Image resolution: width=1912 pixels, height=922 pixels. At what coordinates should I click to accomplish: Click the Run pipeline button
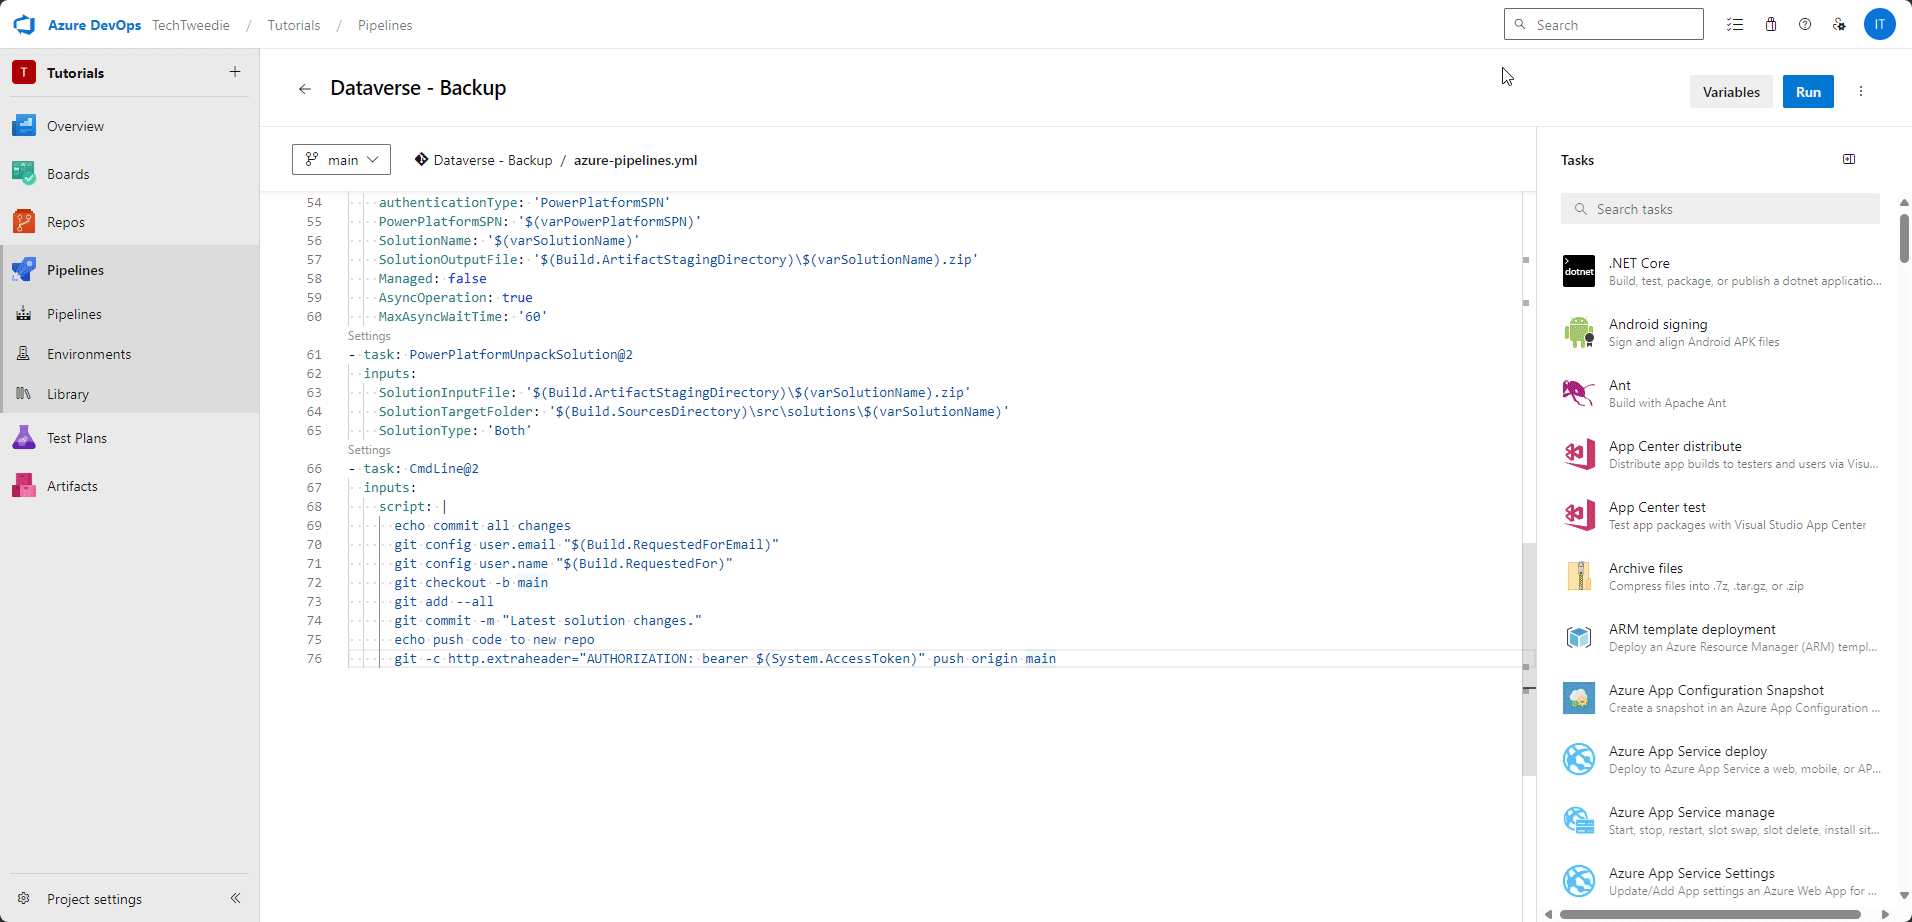(x=1808, y=91)
